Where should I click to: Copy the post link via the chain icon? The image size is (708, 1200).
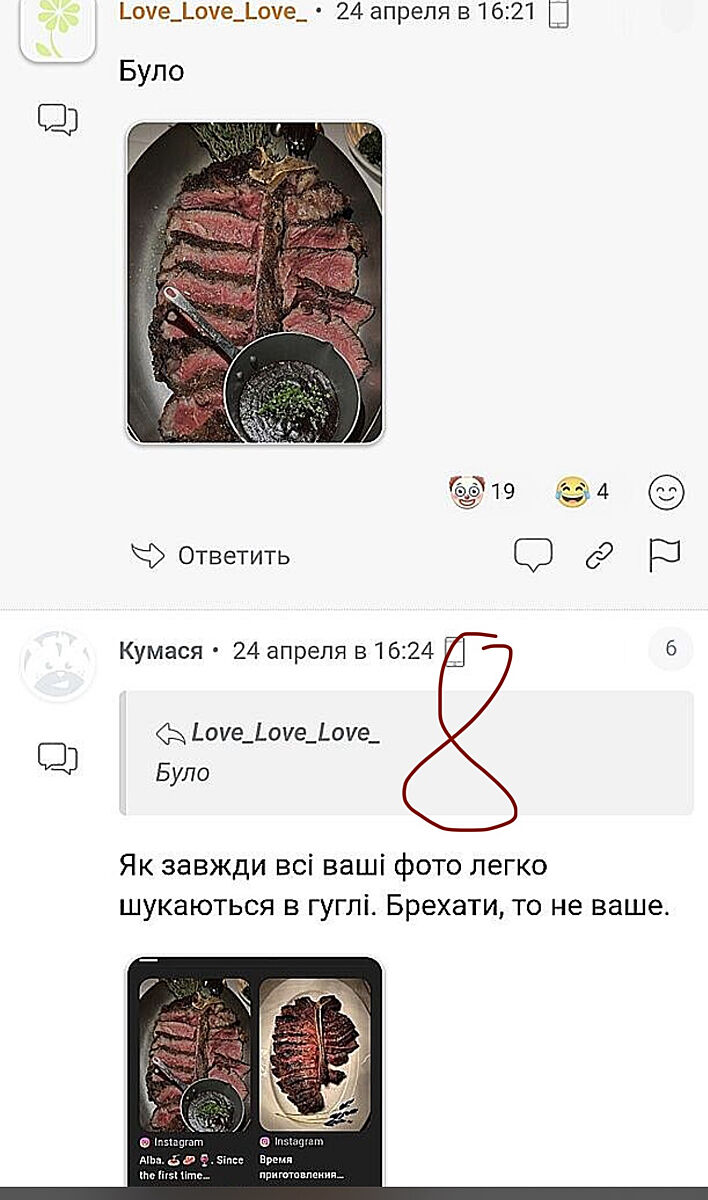(599, 555)
